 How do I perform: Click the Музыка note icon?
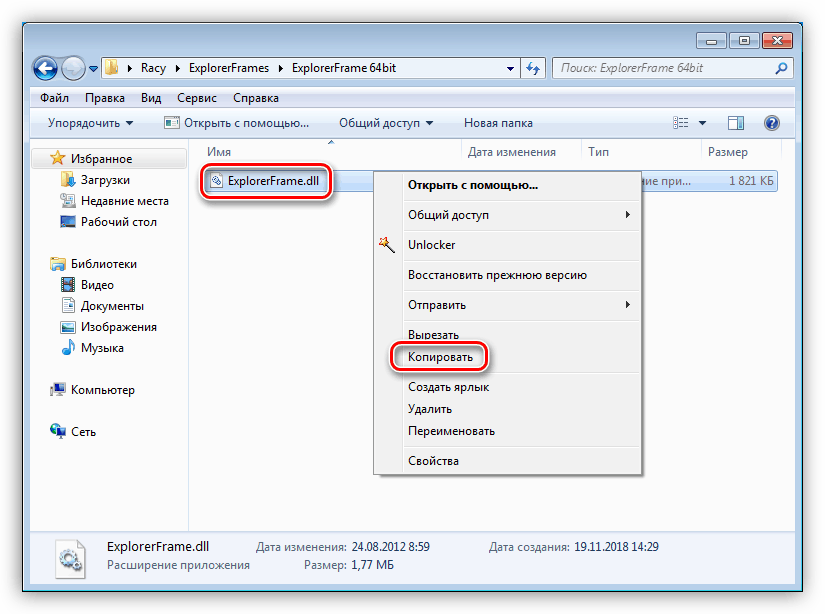pyautogui.click(x=68, y=348)
